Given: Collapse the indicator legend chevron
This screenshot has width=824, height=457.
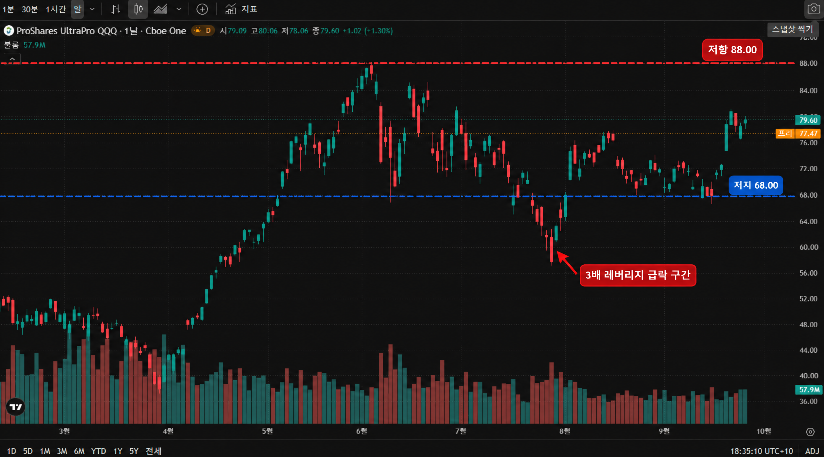Looking at the screenshot, I should tap(13, 59).
